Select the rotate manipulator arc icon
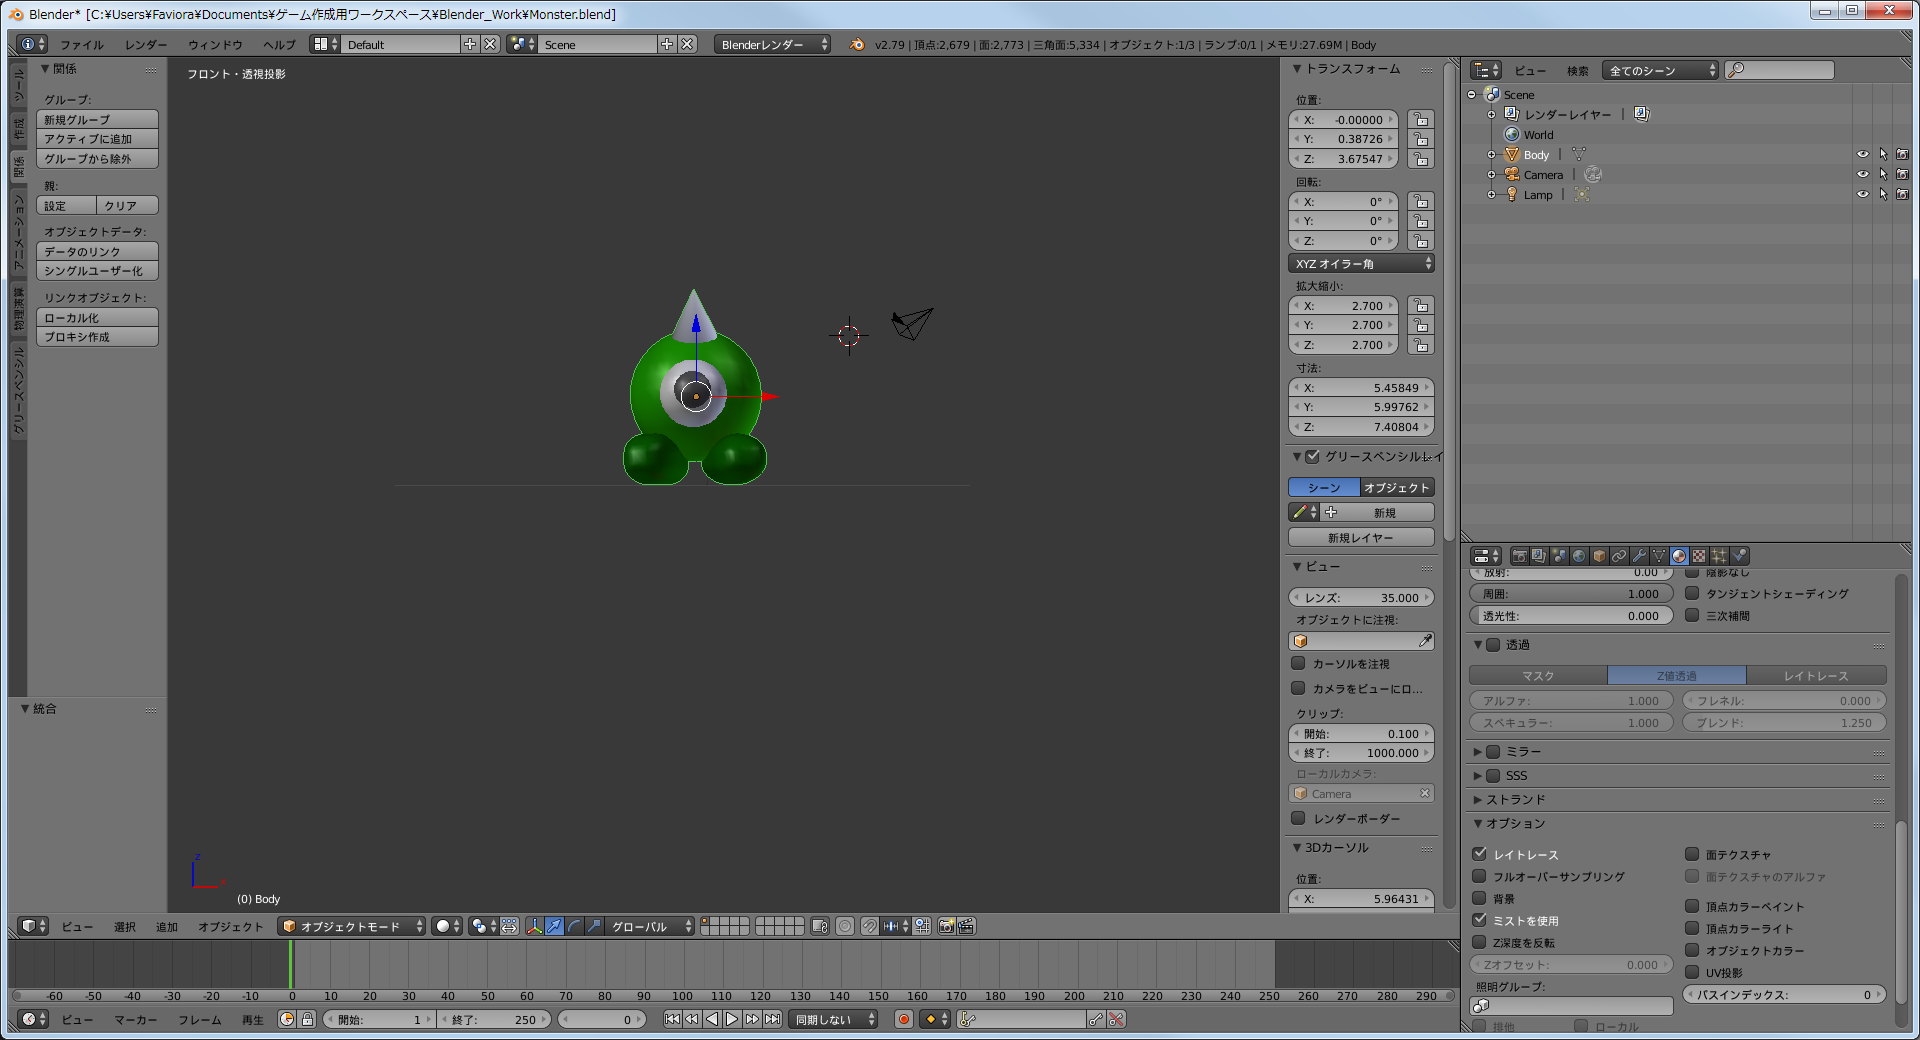 point(575,926)
